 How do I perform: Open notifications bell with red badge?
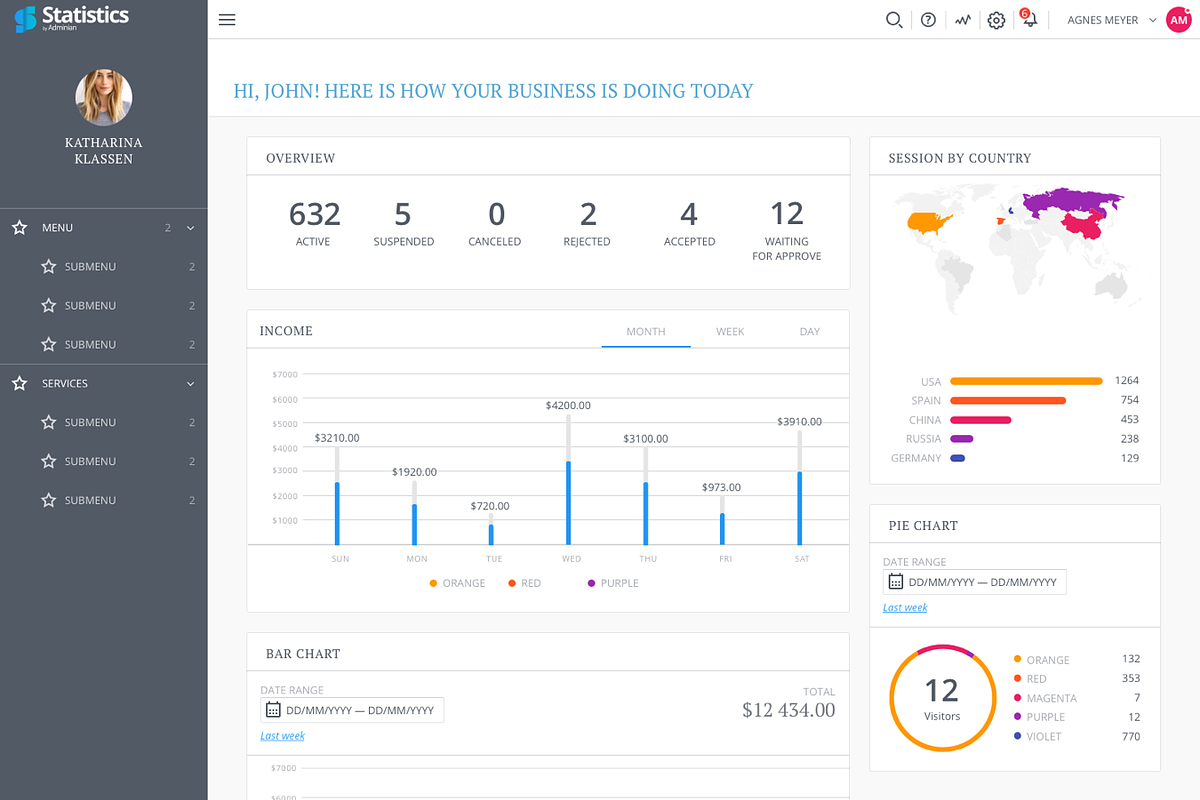pos(1028,19)
